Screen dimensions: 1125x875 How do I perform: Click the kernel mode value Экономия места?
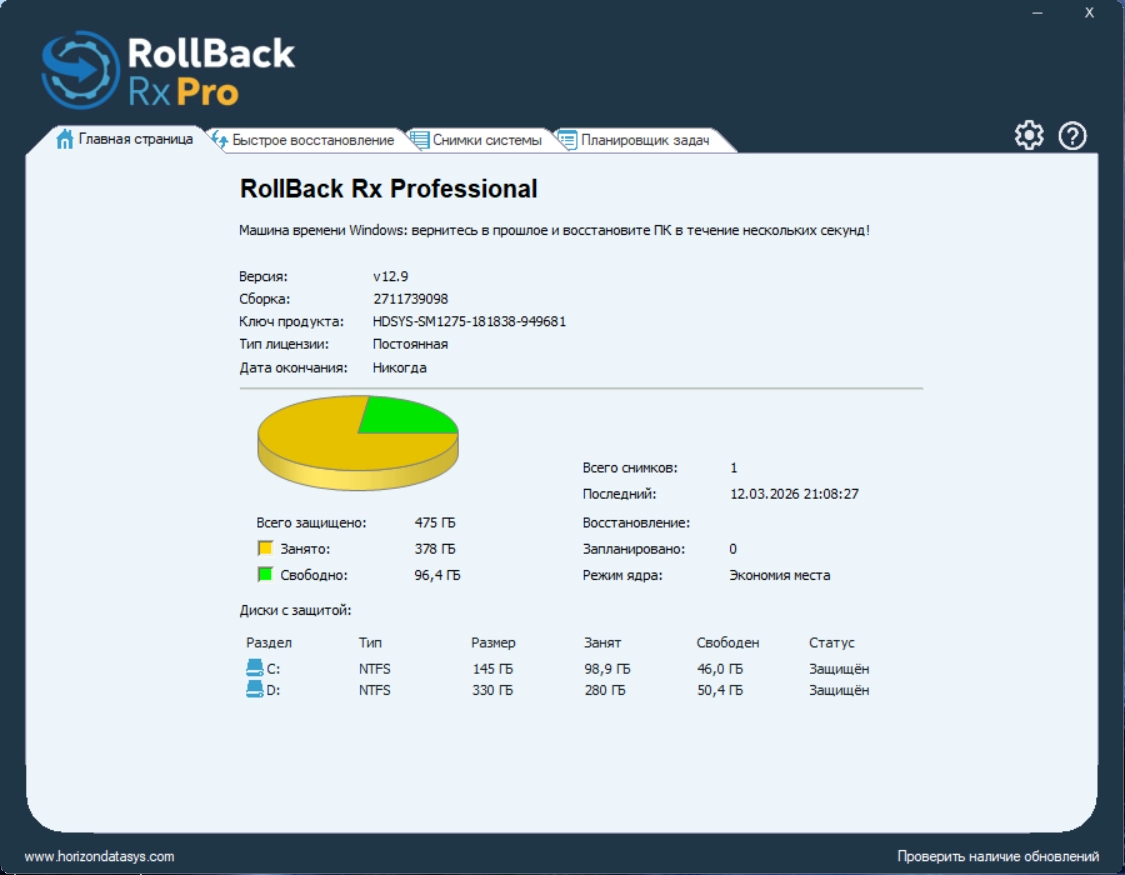click(x=780, y=574)
